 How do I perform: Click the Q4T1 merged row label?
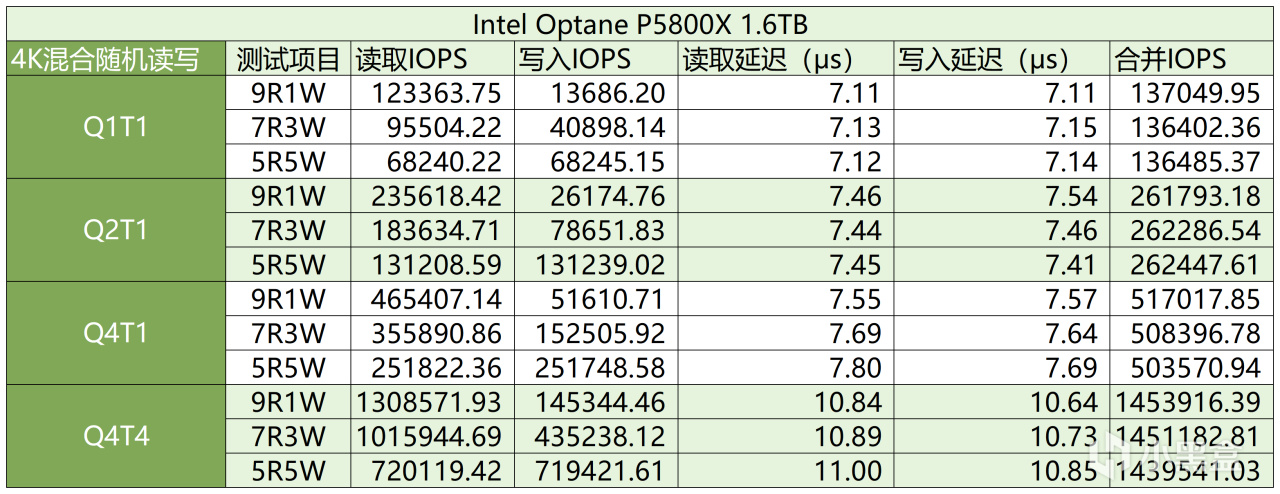[x=116, y=332]
